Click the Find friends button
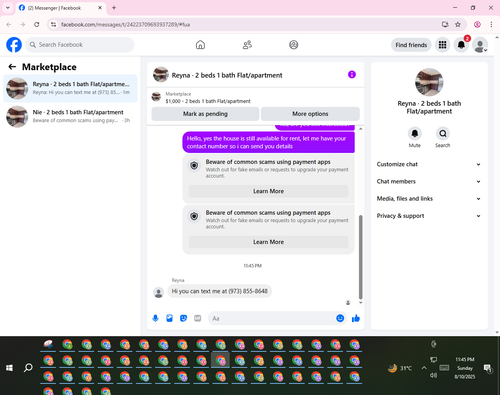 pyautogui.click(x=411, y=45)
